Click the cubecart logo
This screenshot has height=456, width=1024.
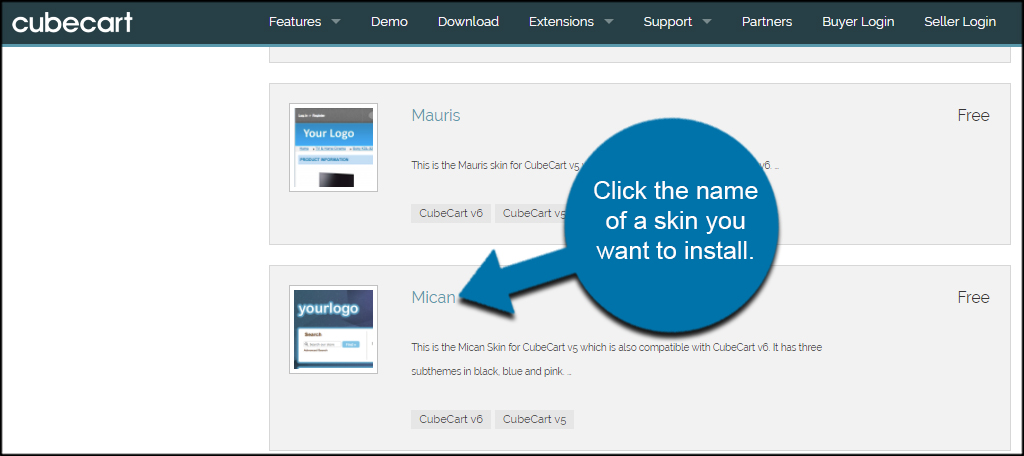click(72, 22)
